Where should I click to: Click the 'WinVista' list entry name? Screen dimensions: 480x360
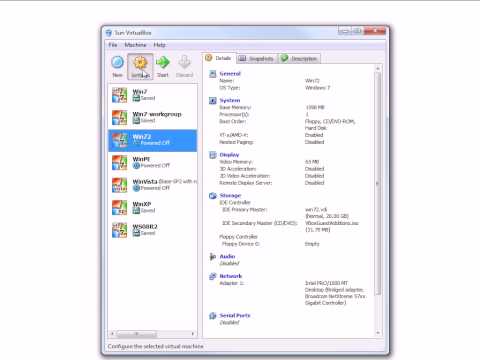tap(145, 182)
